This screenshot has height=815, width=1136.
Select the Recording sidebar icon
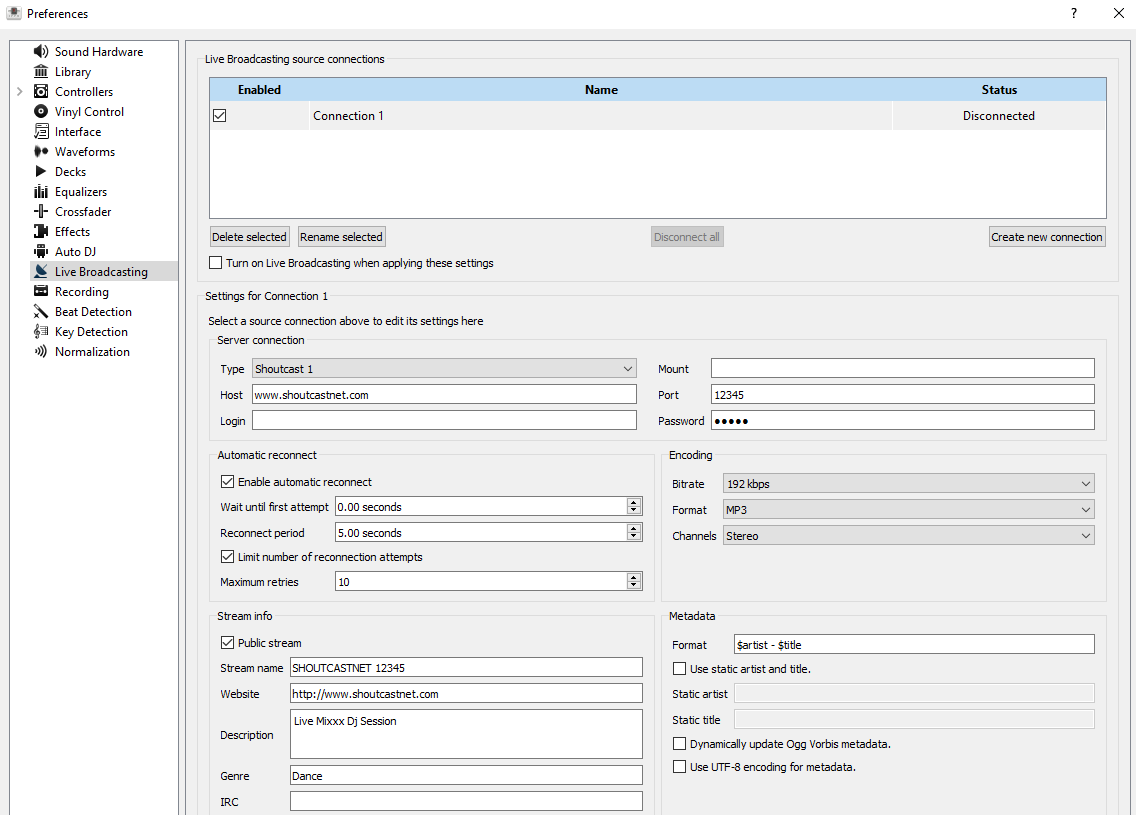(39, 291)
